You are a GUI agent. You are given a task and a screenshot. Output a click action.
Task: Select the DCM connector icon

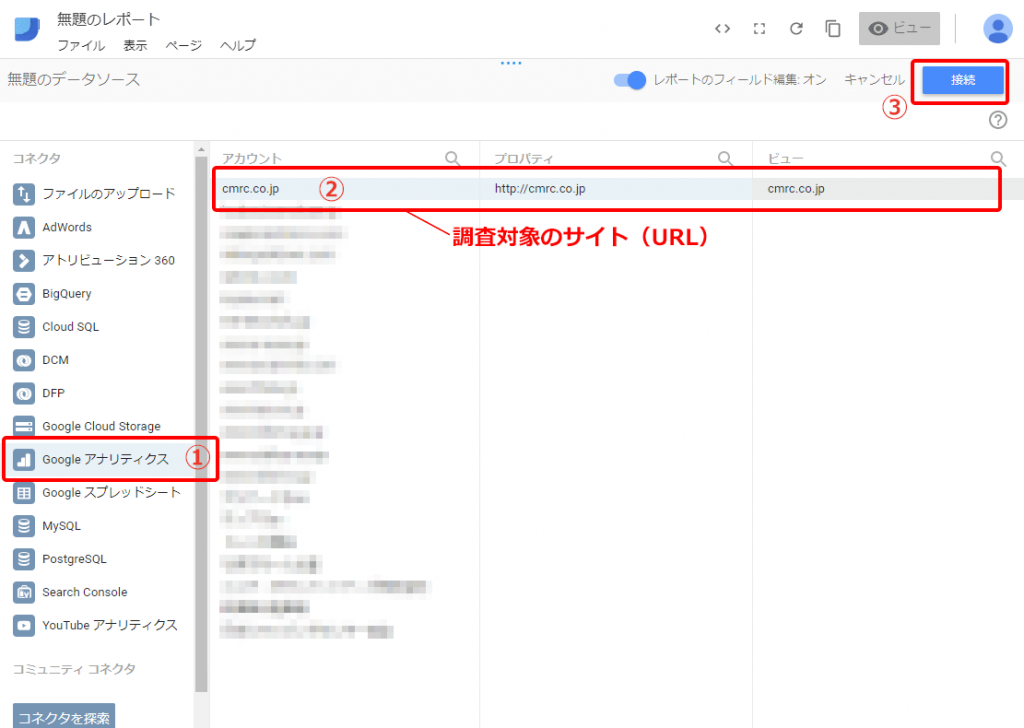[24, 360]
